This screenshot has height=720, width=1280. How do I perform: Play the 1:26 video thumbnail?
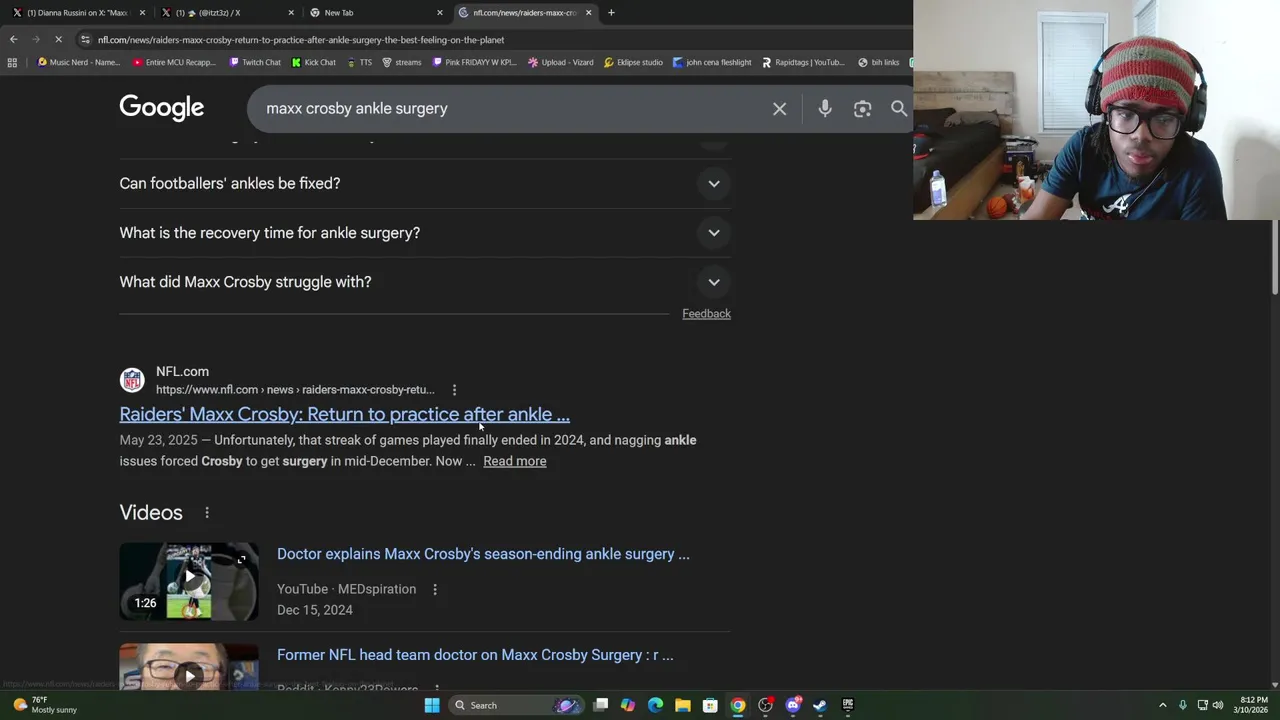tap(189, 582)
